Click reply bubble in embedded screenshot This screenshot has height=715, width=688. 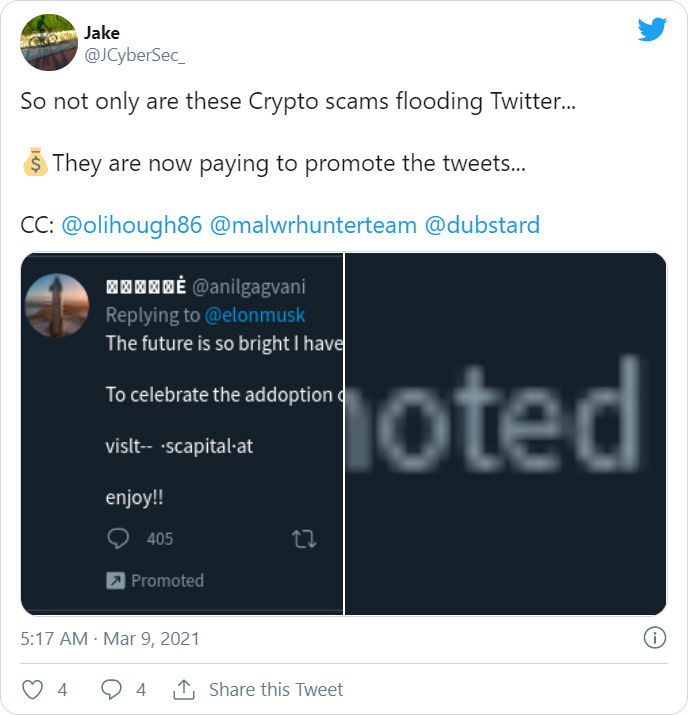119,539
